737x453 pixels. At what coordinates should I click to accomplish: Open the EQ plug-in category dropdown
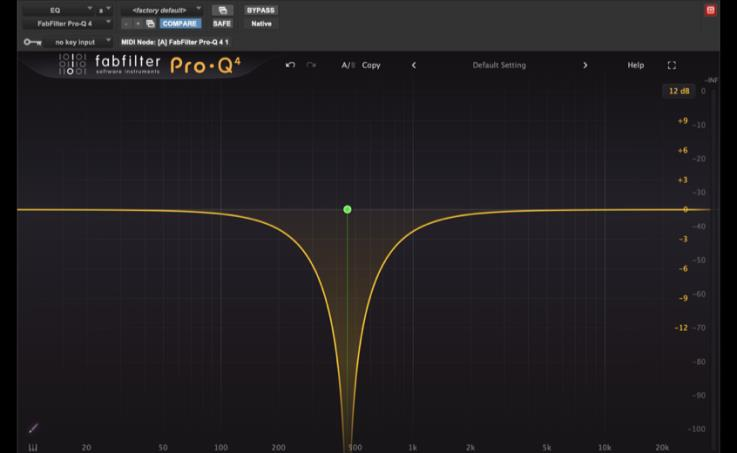57,10
